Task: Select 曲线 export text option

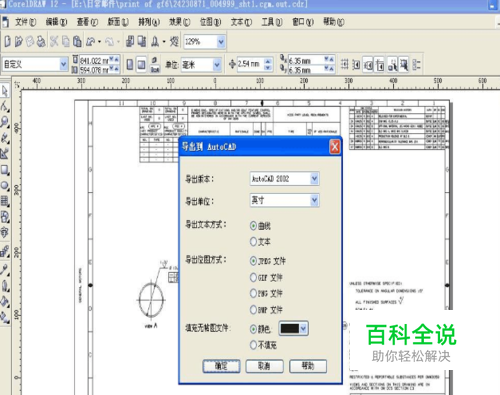Action: click(254, 226)
